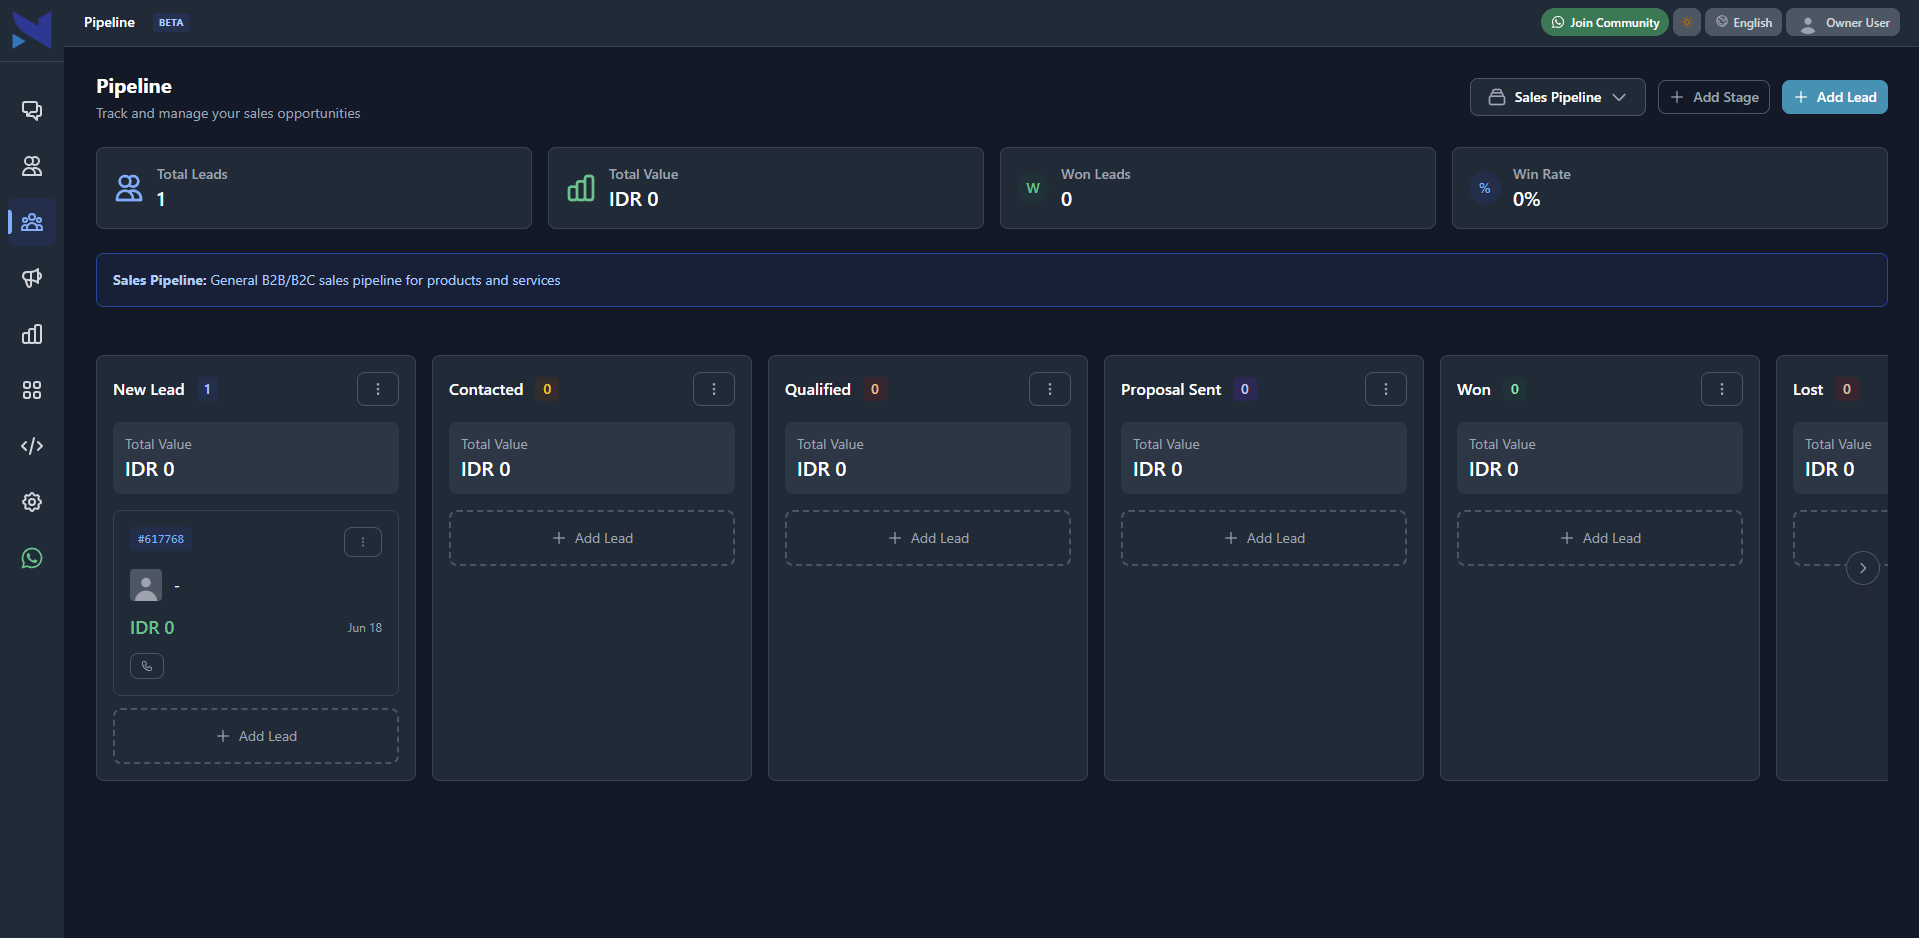1919x938 pixels.
Task: Expand the Sales Pipeline dropdown
Action: pos(1557,97)
